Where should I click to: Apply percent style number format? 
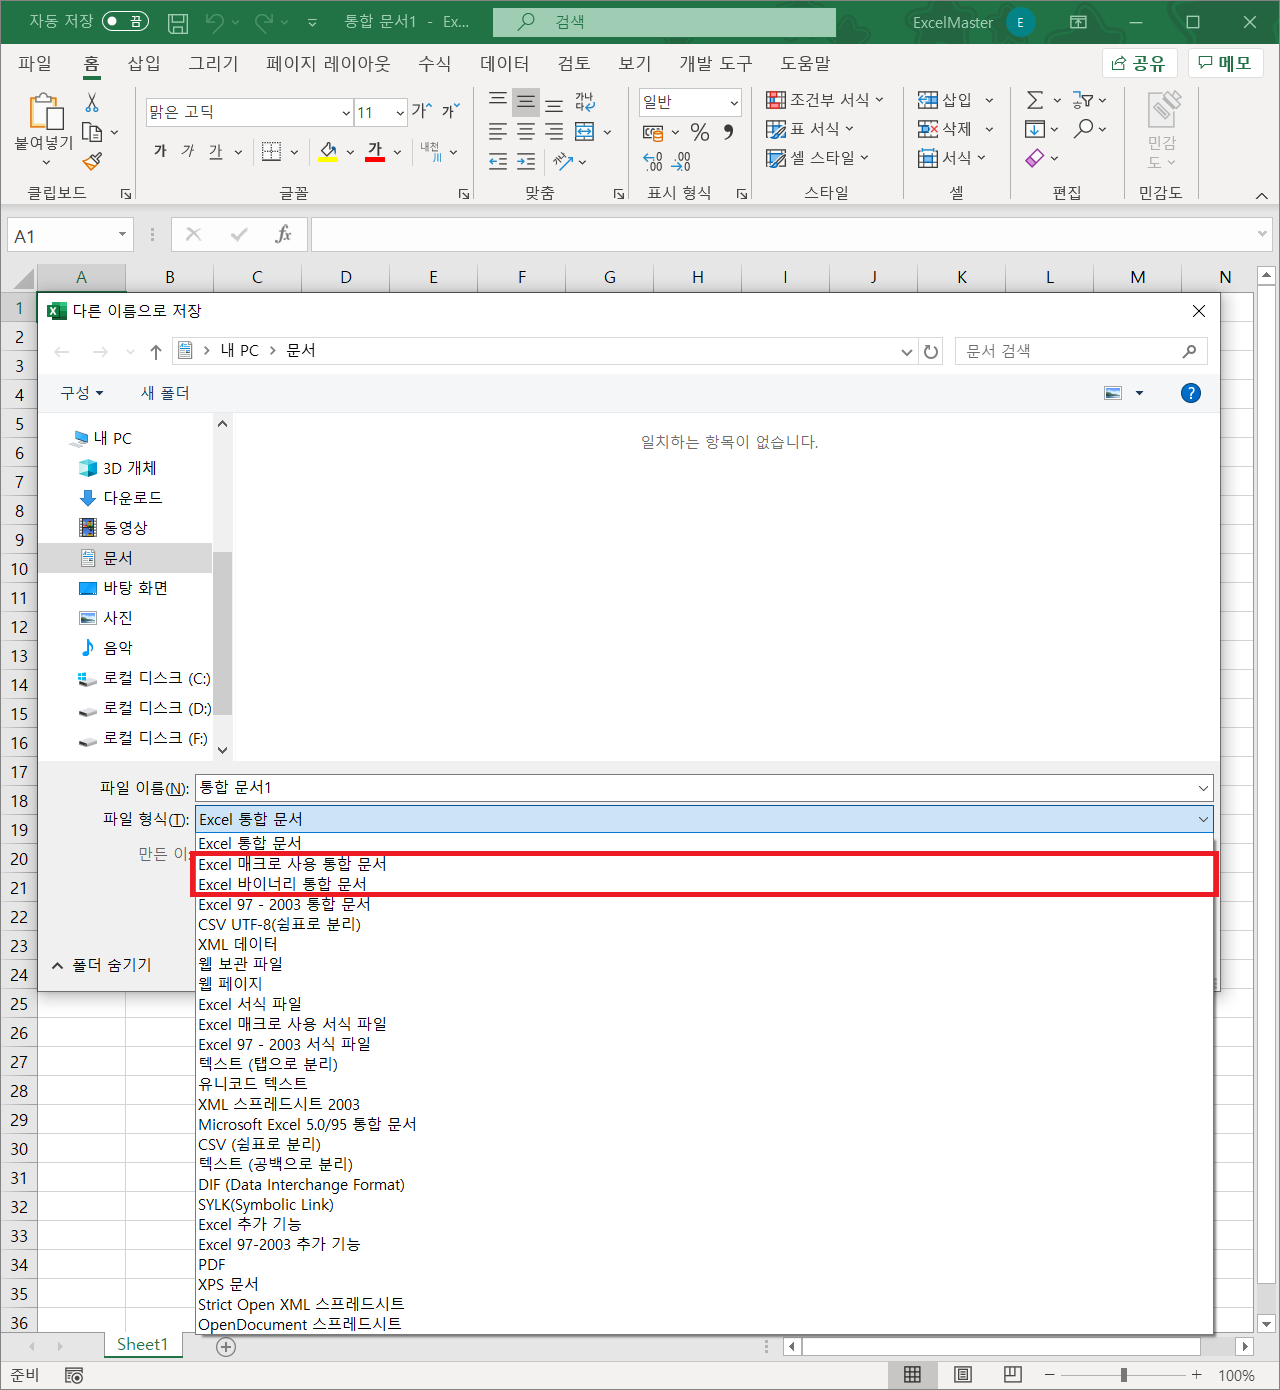pos(700,132)
